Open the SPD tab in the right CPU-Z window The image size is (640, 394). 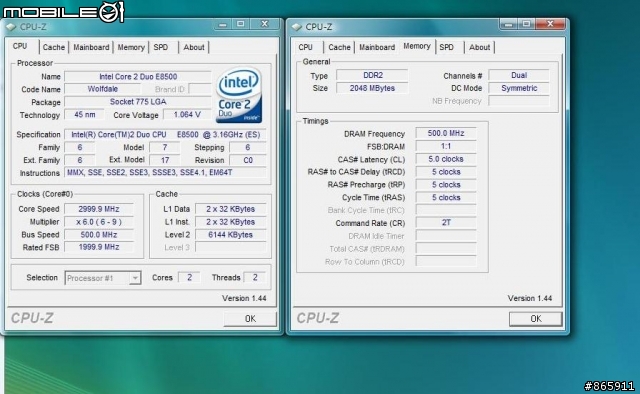pos(447,47)
